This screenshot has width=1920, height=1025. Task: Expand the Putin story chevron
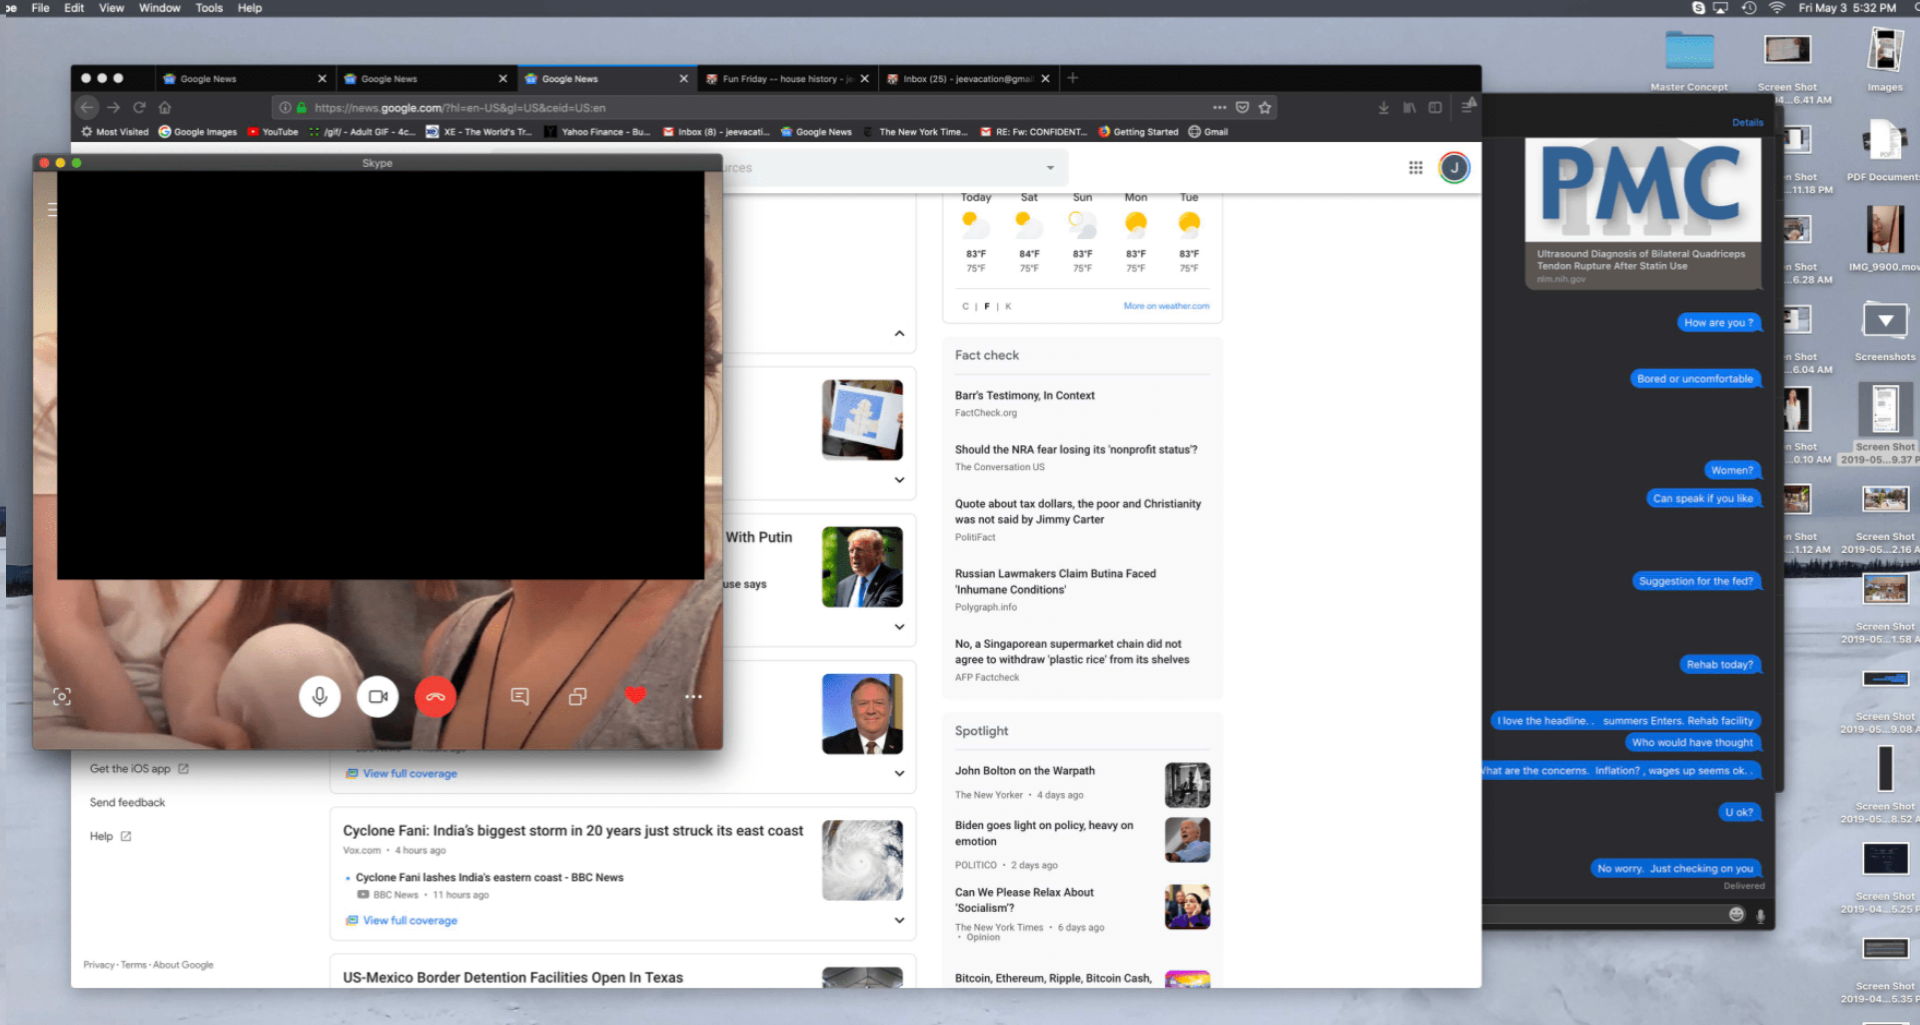click(899, 627)
